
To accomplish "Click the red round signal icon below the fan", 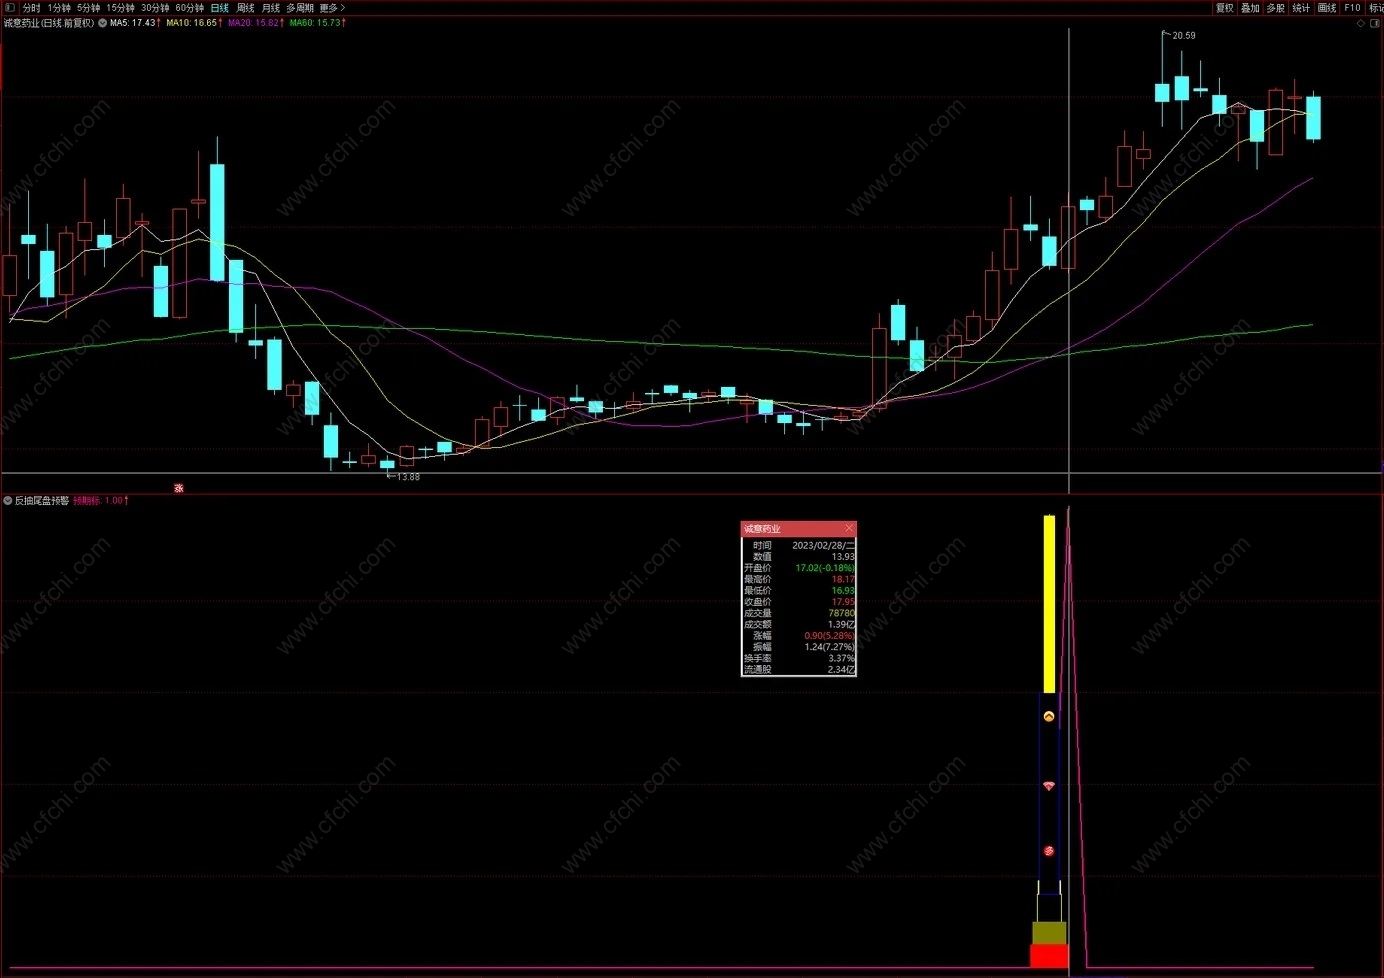I will point(1049,851).
